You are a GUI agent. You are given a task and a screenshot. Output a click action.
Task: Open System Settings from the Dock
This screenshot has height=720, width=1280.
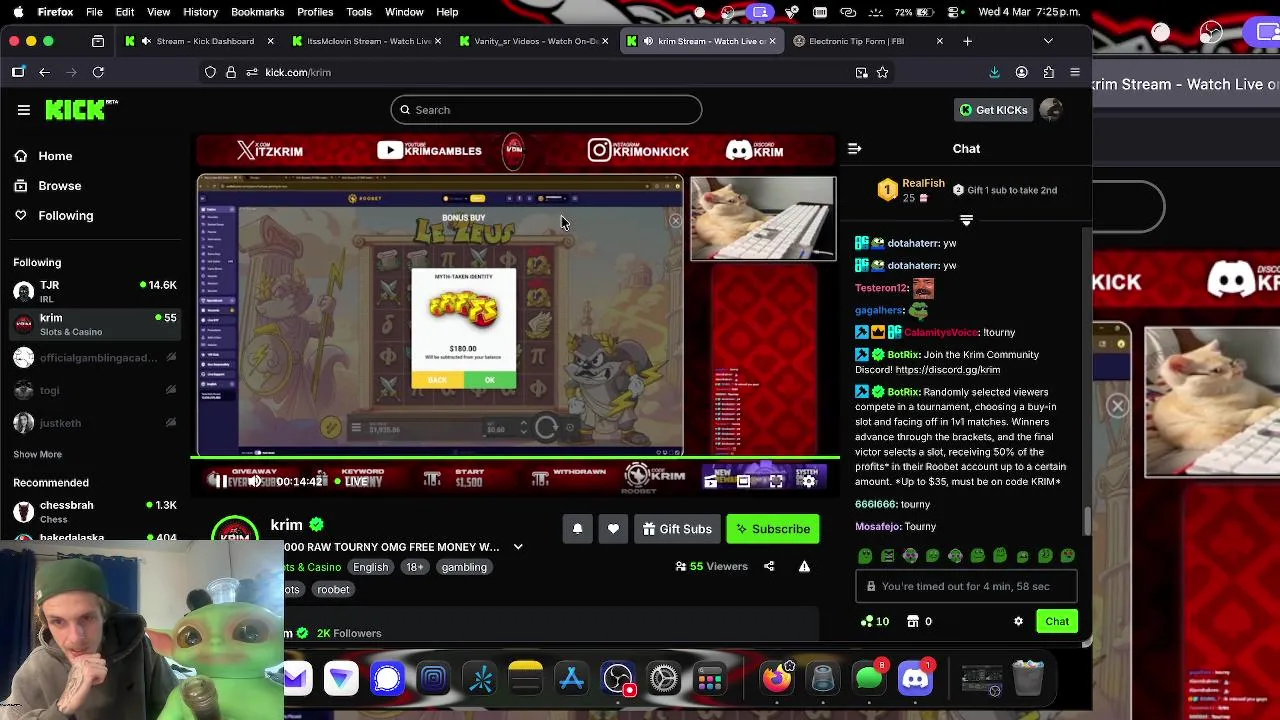(x=664, y=679)
